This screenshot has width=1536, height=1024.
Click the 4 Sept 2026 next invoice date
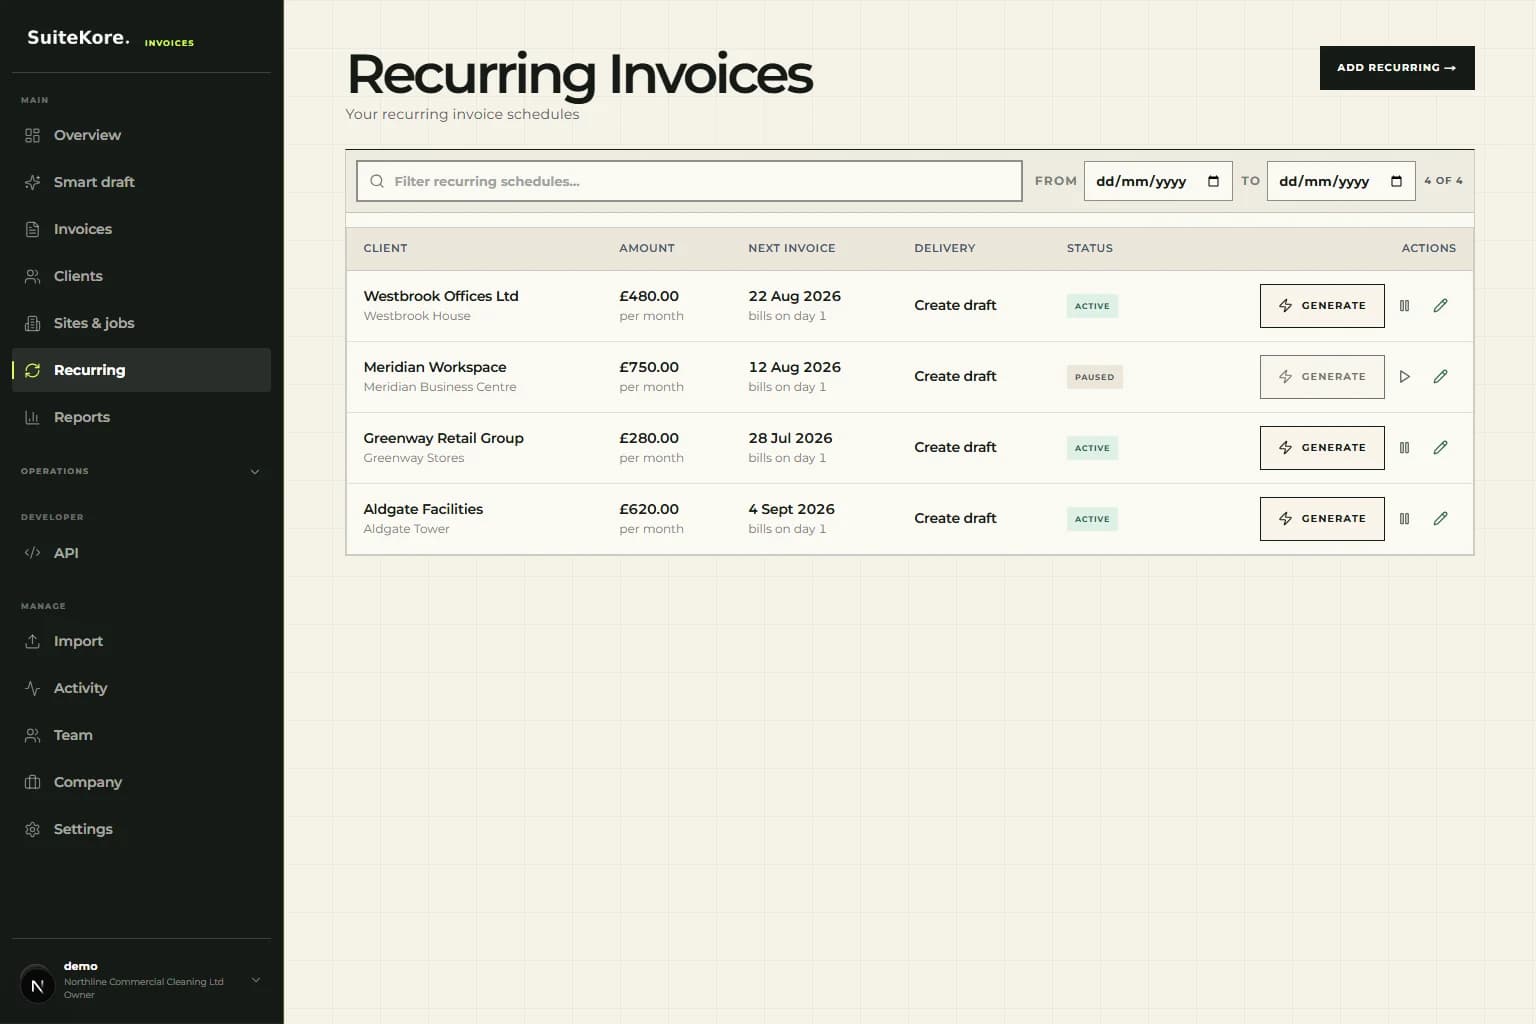[x=791, y=509]
